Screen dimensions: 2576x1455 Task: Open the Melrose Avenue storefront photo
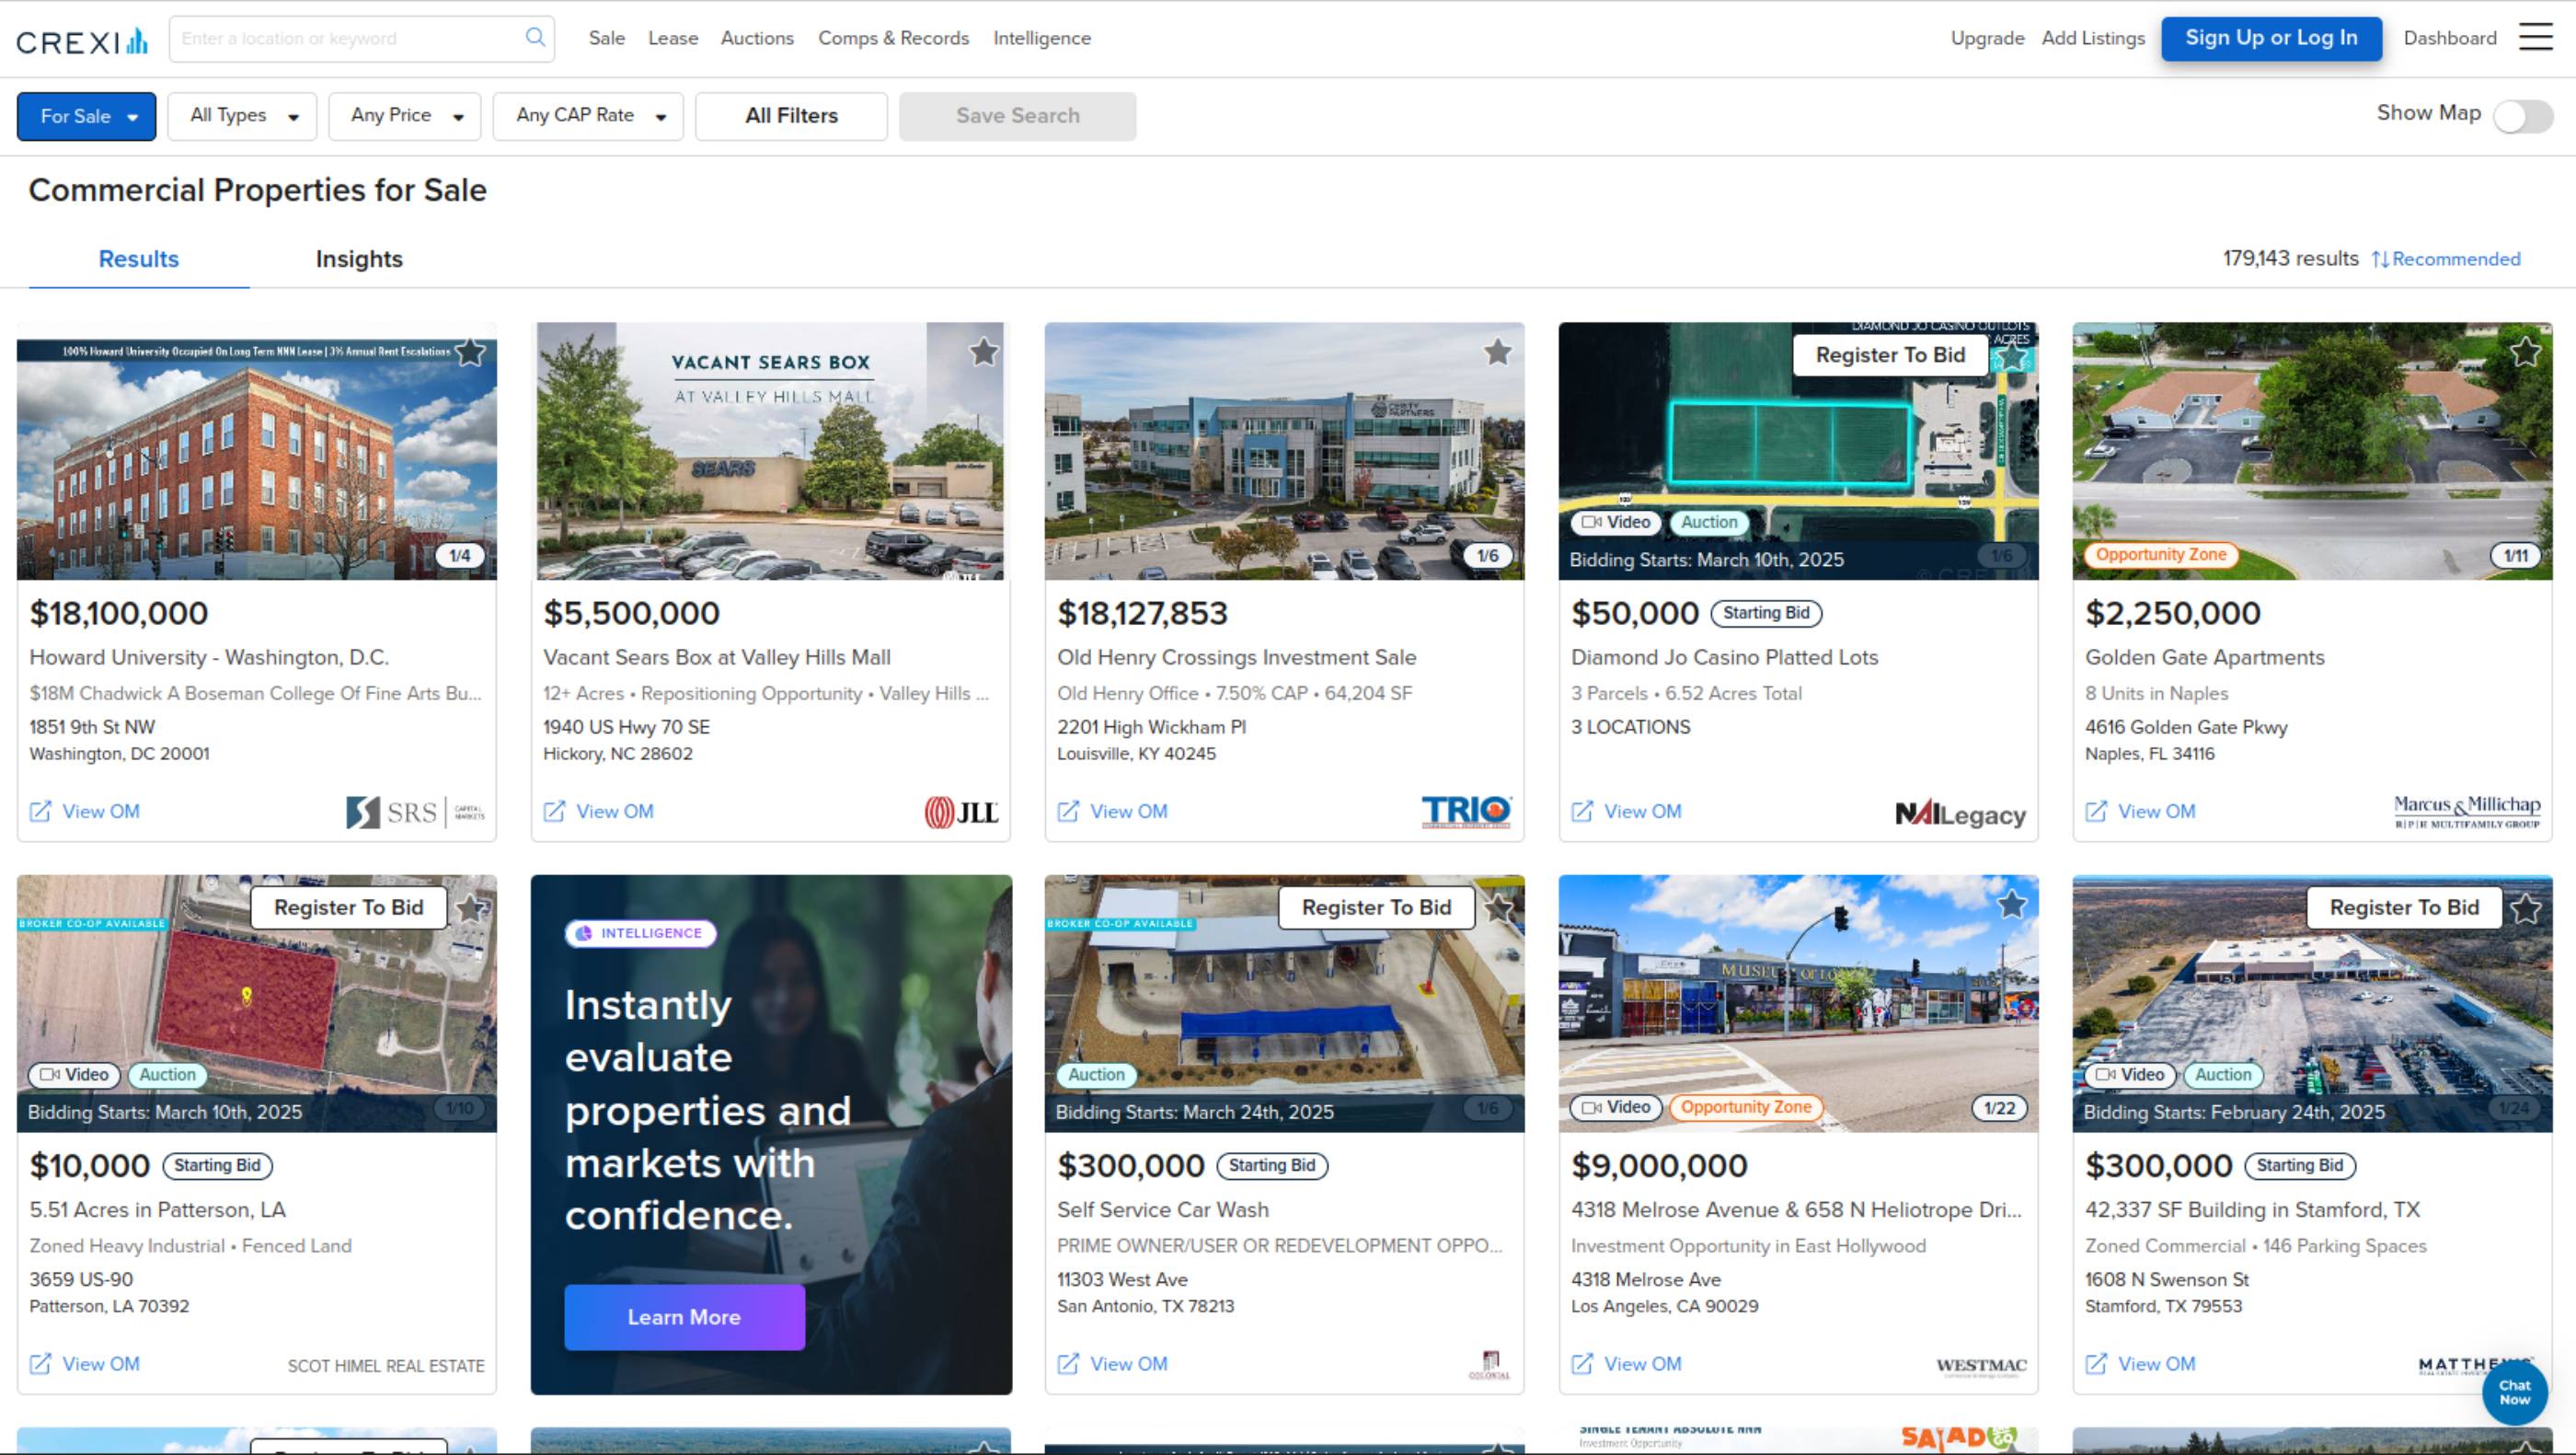1798,1003
